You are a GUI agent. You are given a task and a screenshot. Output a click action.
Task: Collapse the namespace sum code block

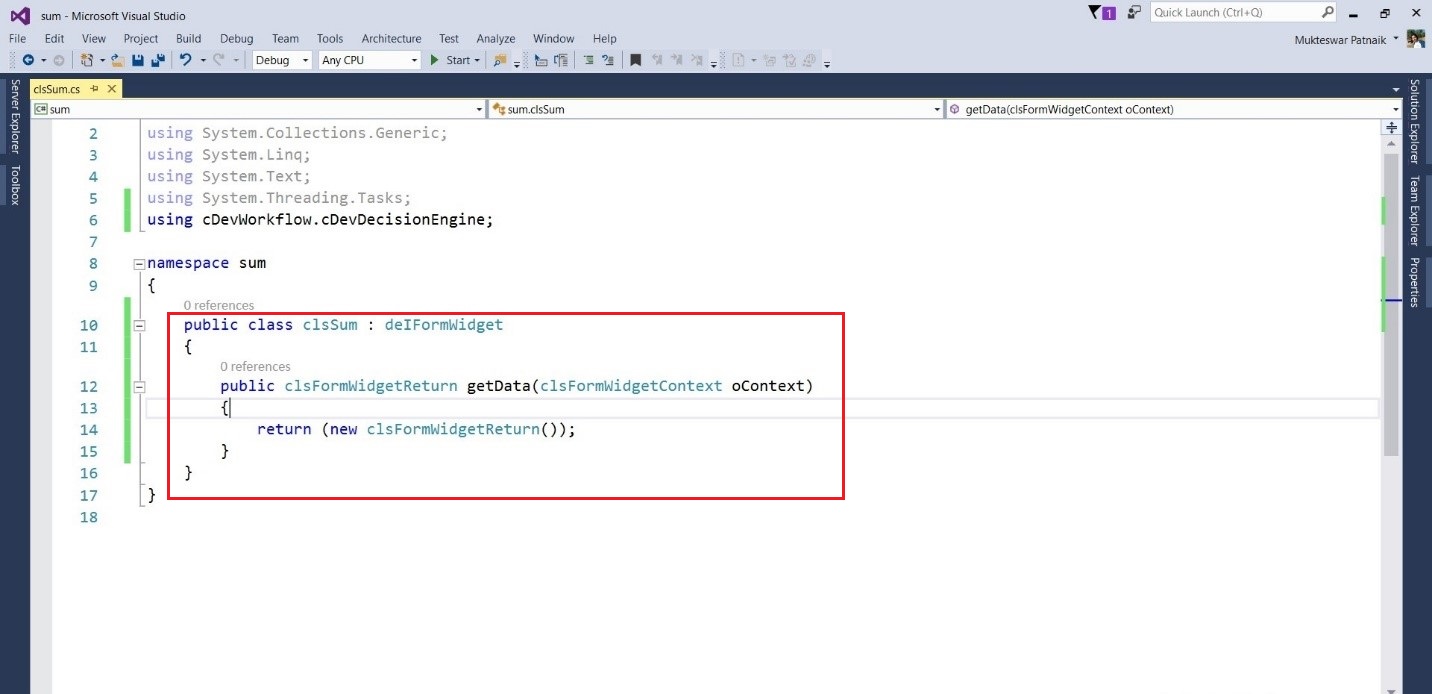tap(139, 264)
